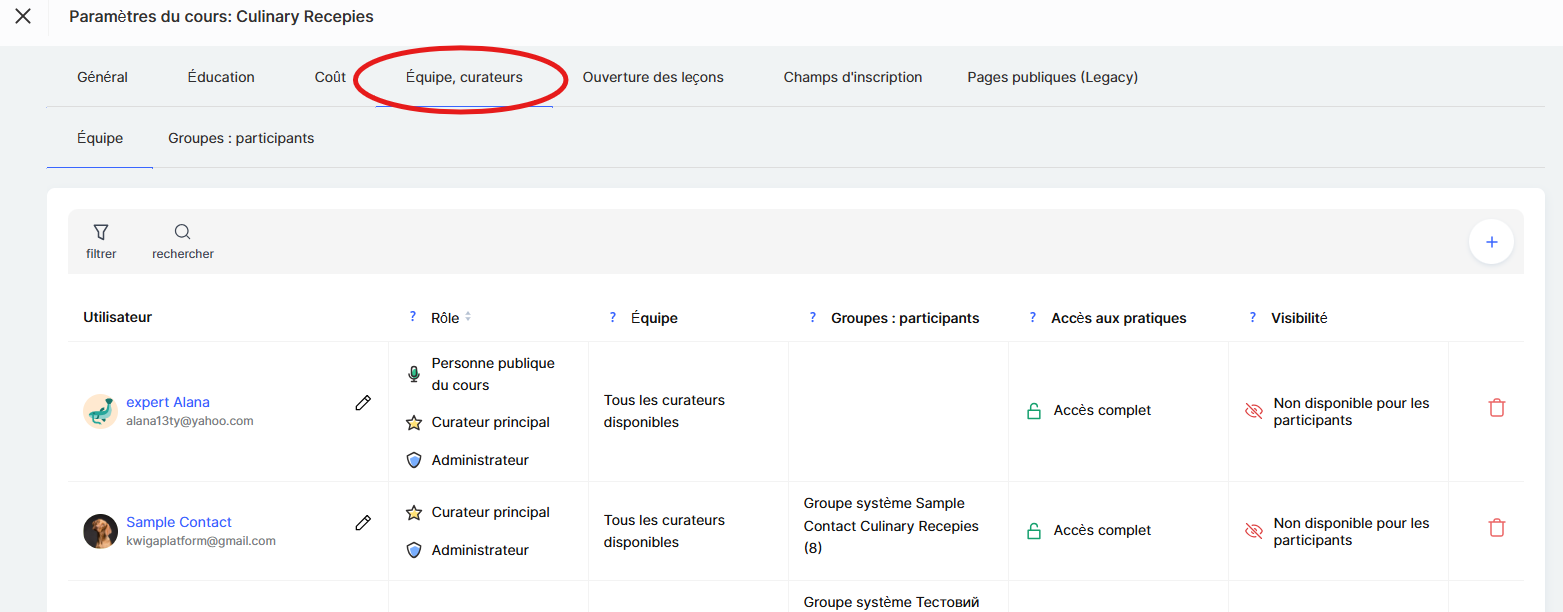The width and height of the screenshot is (1563, 612).
Task: Select the Groupes : participants sub-tab
Action: tap(241, 138)
